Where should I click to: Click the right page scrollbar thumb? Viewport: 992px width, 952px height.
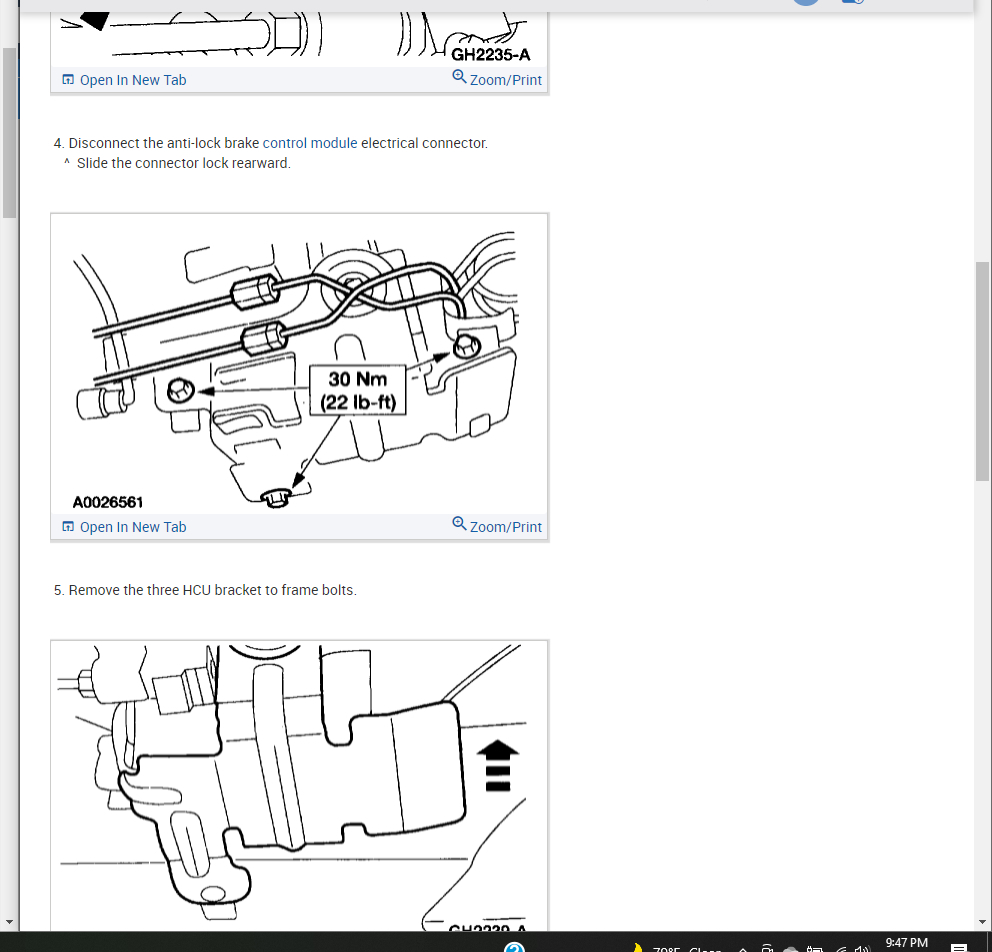pos(982,371)
